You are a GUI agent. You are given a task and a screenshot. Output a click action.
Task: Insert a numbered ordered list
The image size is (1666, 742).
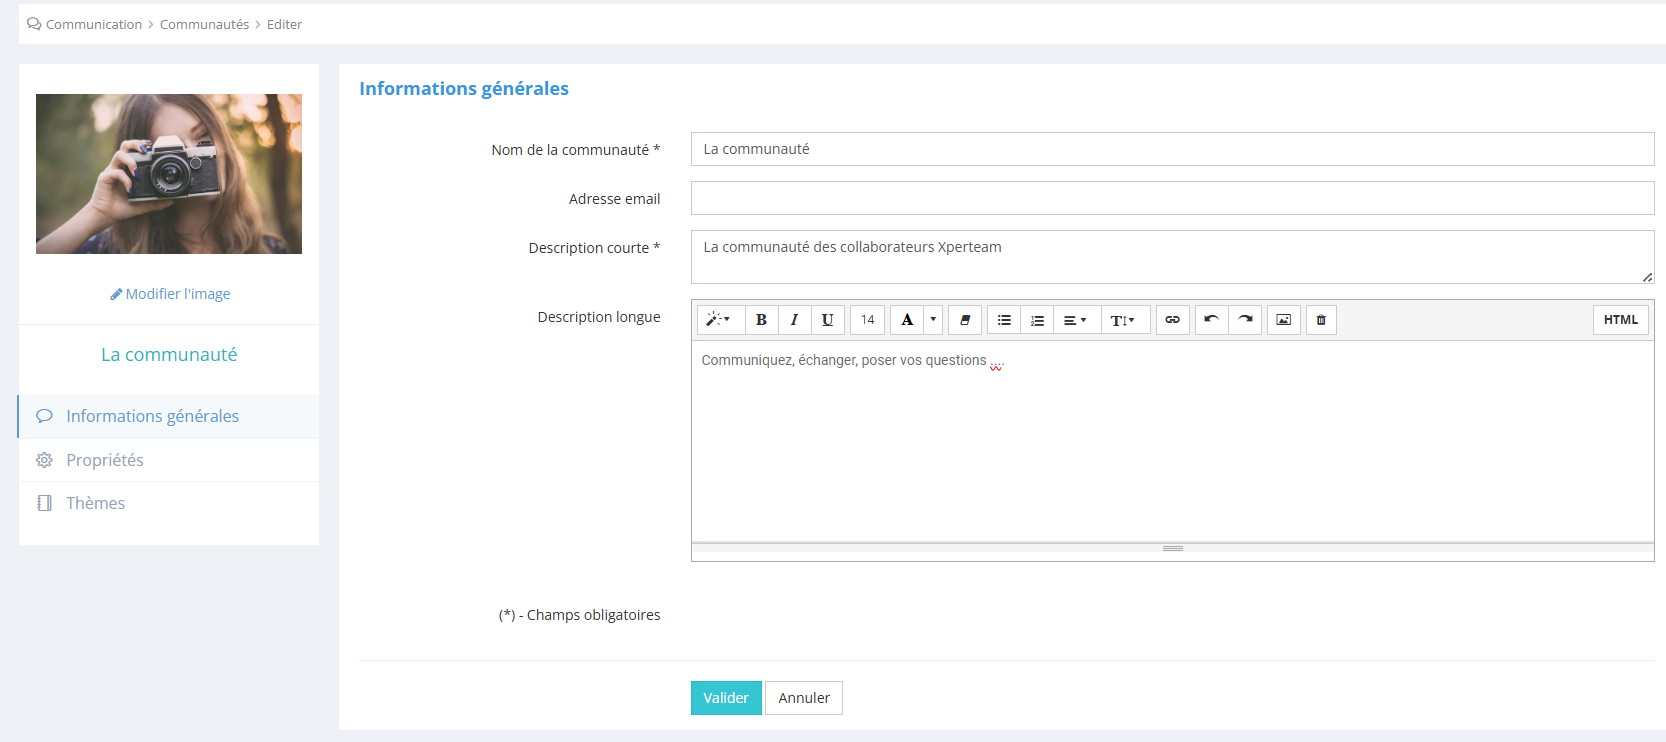(1037, 320)
